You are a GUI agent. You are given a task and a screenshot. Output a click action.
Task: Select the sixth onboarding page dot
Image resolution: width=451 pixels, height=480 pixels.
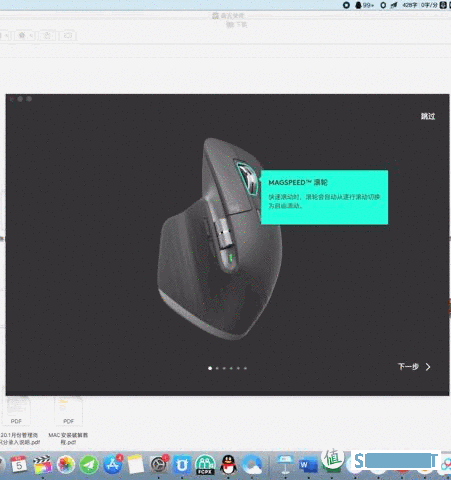(x=245, y=368)
